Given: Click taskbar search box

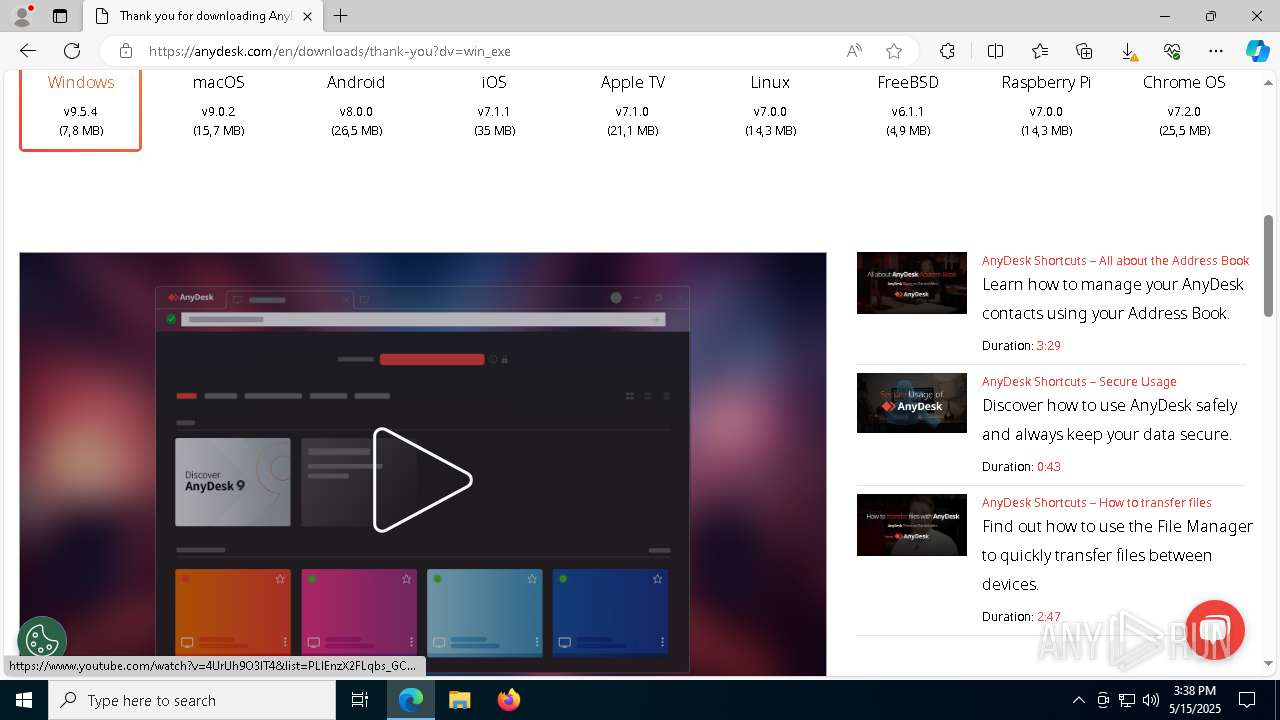Looking at the screenshot, I should point(192,700).
